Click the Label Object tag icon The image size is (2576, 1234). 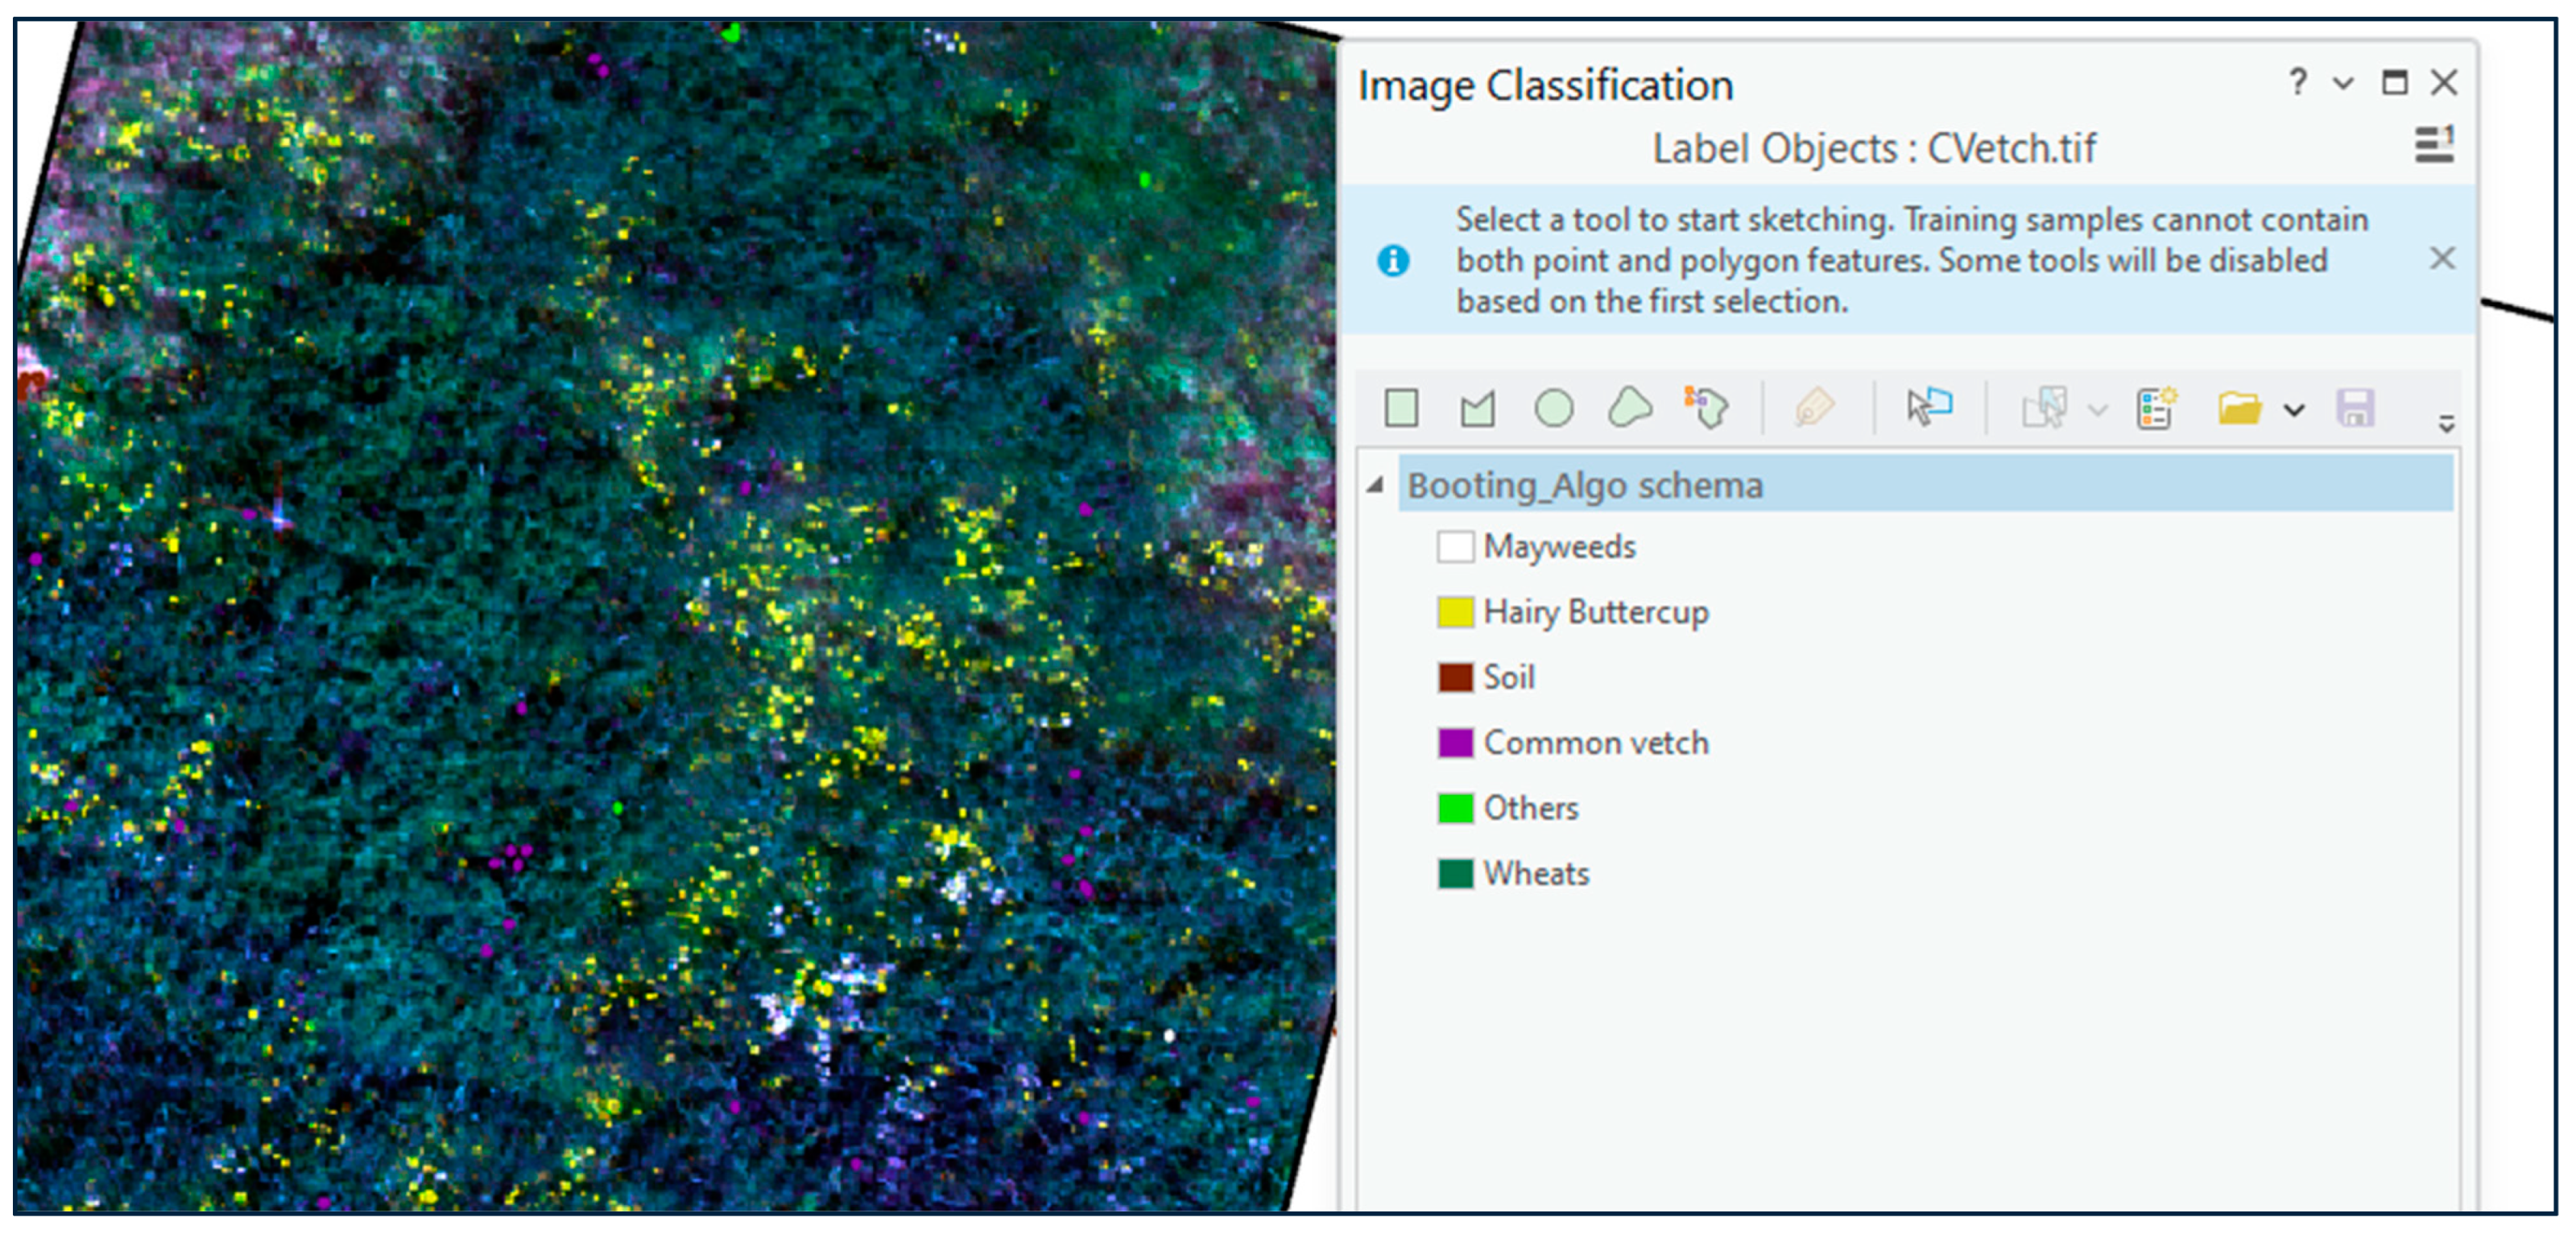click(x=1813, y=408)
